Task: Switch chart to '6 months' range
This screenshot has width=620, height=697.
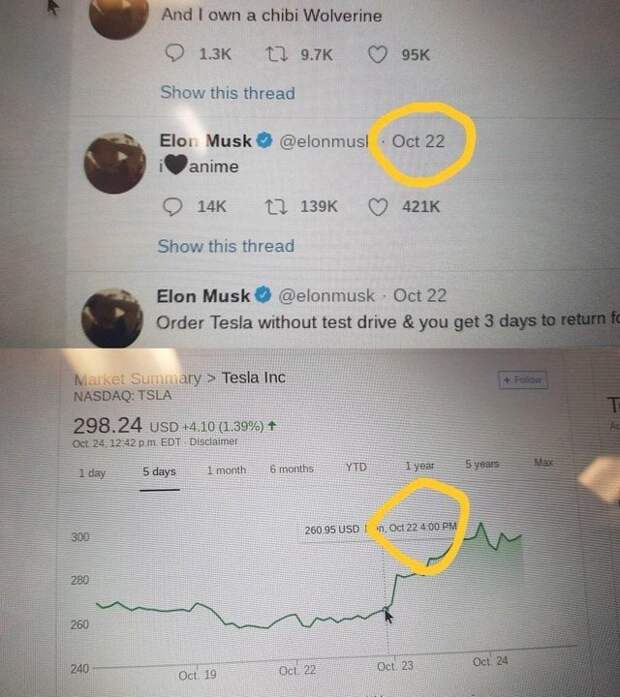Action: [292, 468]
